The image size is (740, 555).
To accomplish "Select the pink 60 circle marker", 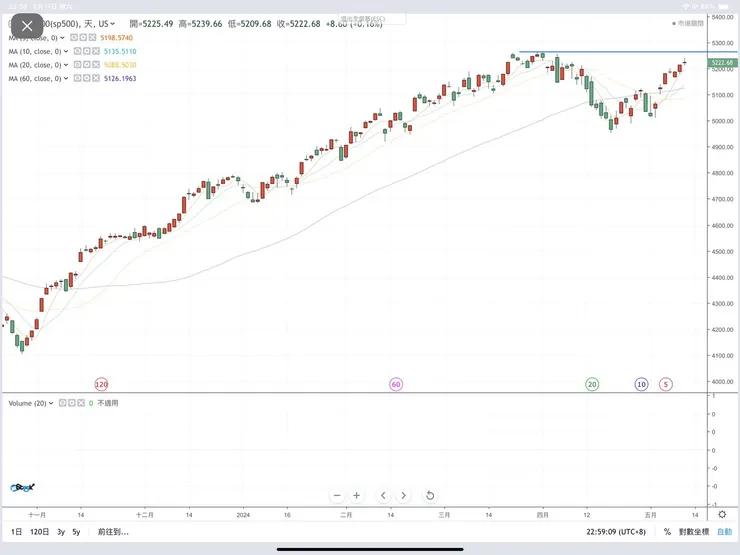I will click(x=396, y=384).
